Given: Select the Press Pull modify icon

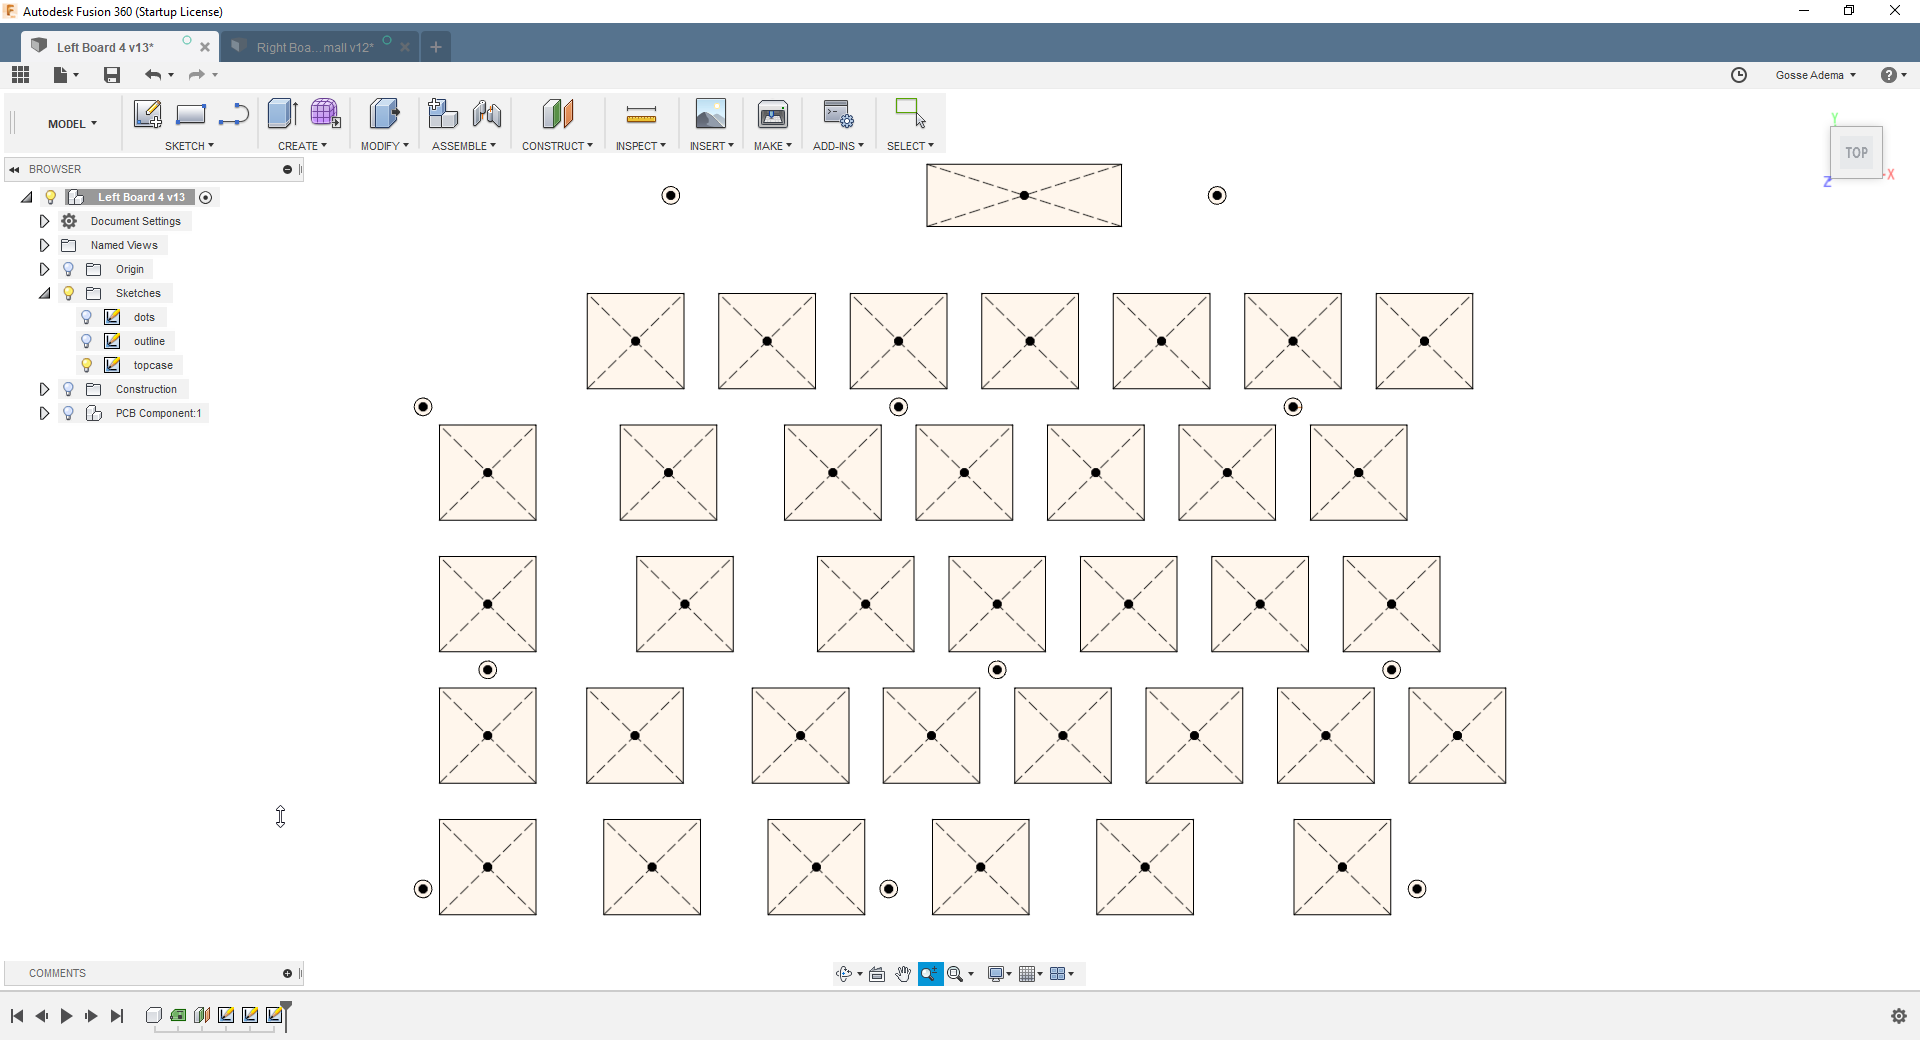Looking at the screenshot, I should pos(384,114).
